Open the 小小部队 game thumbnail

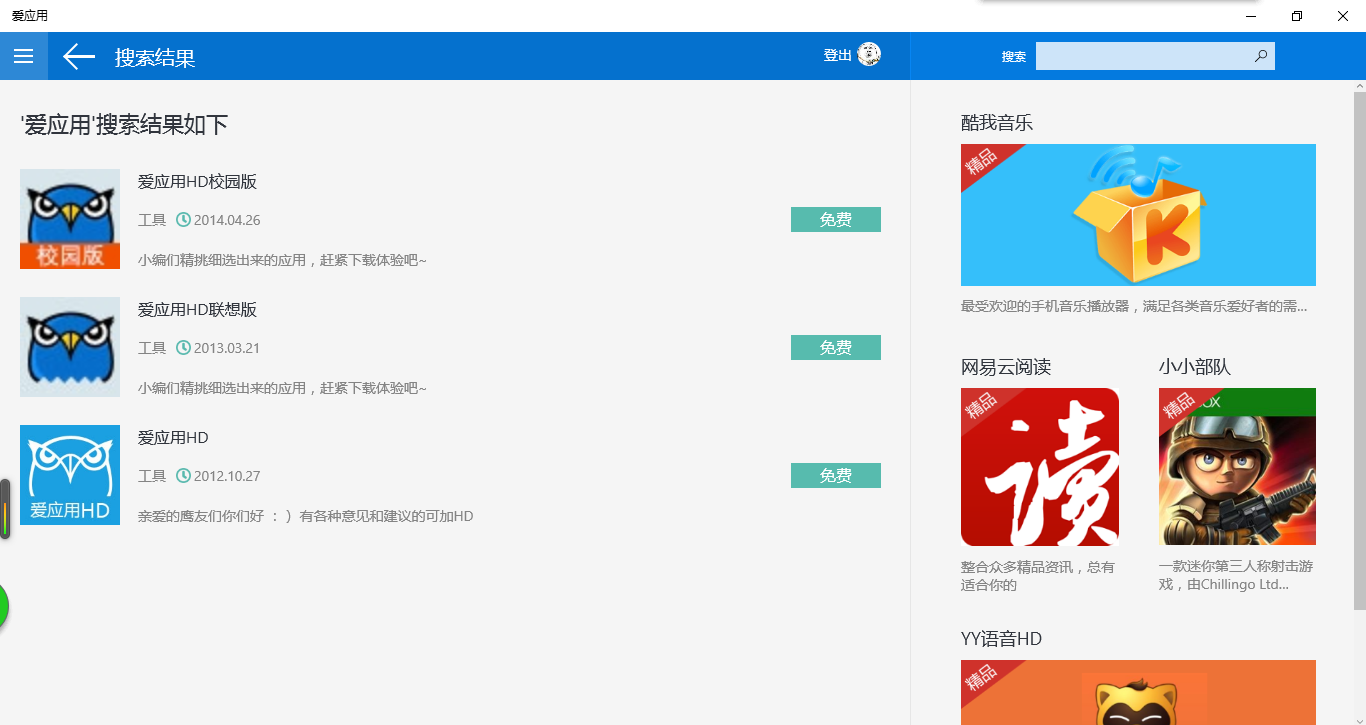point(1237,467)
